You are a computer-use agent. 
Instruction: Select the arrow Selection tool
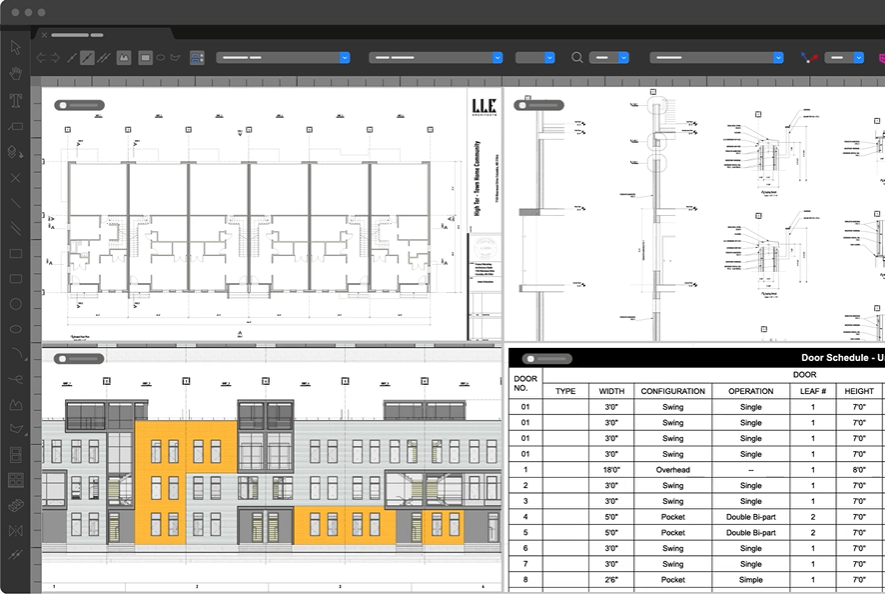(x=15, y=47)
